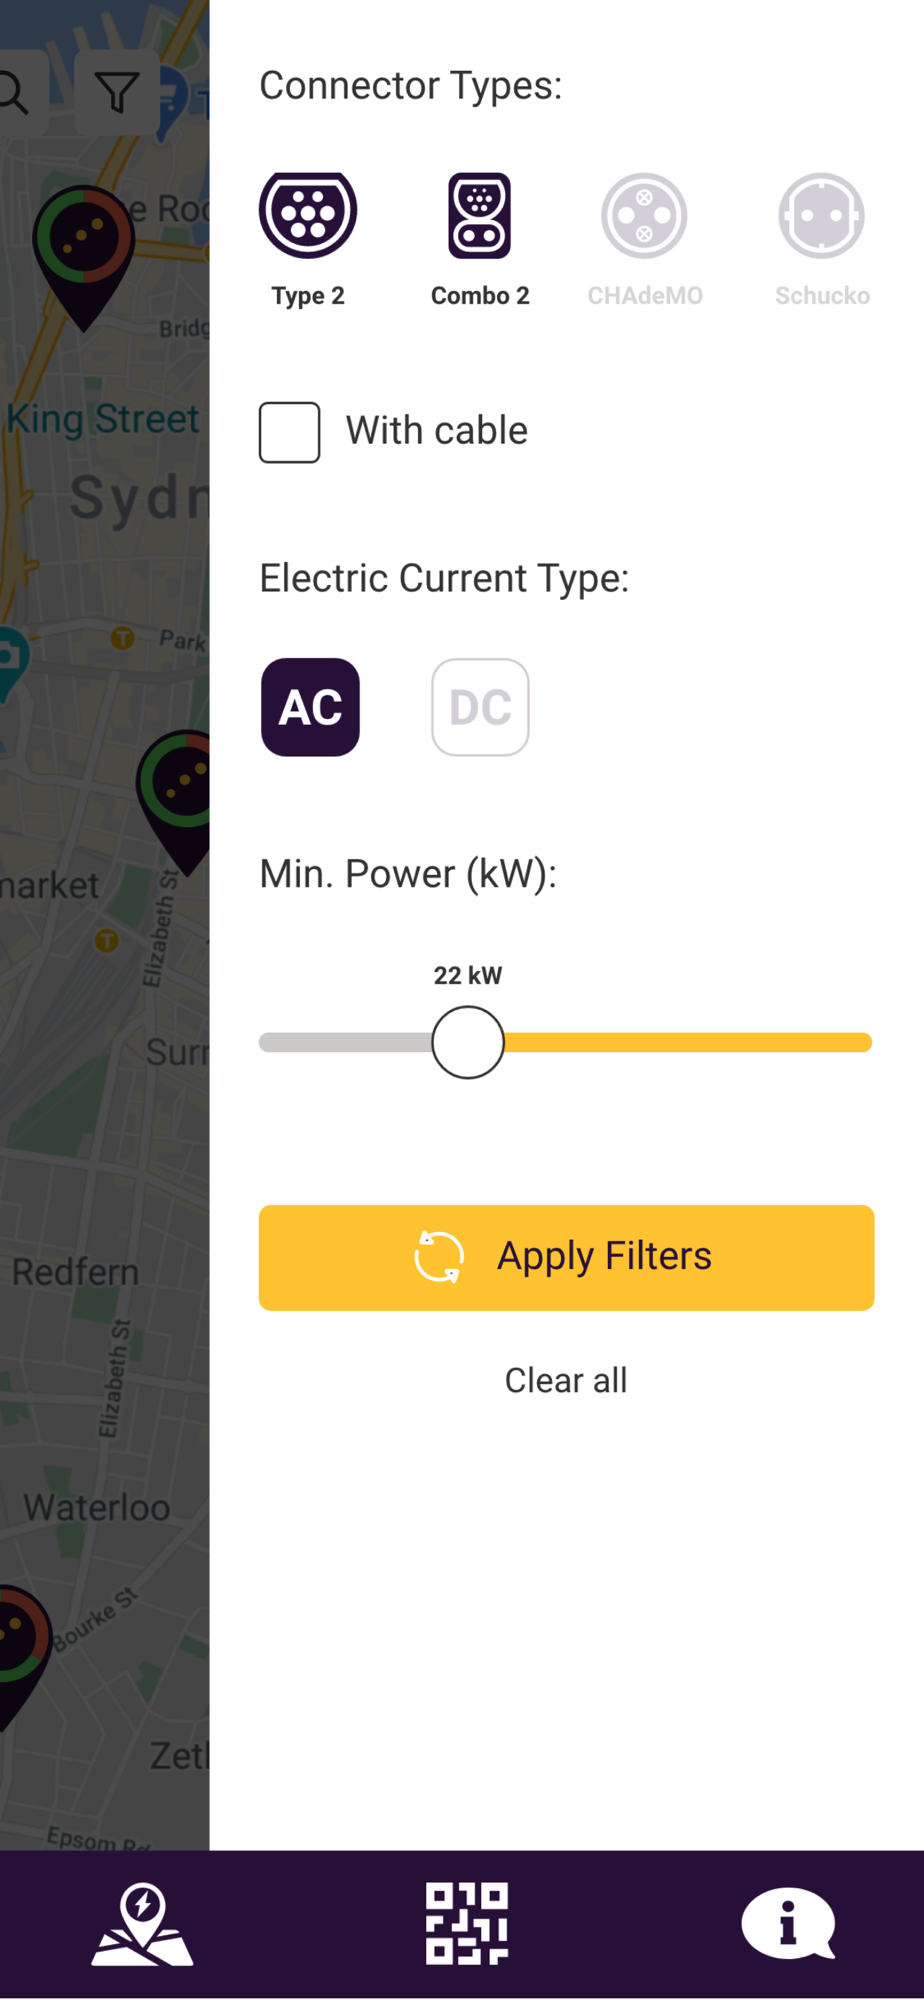The width and height of the screenshot is (924, 2000).
Task: Switch to the charging map tab
Action: point(142,1923)
